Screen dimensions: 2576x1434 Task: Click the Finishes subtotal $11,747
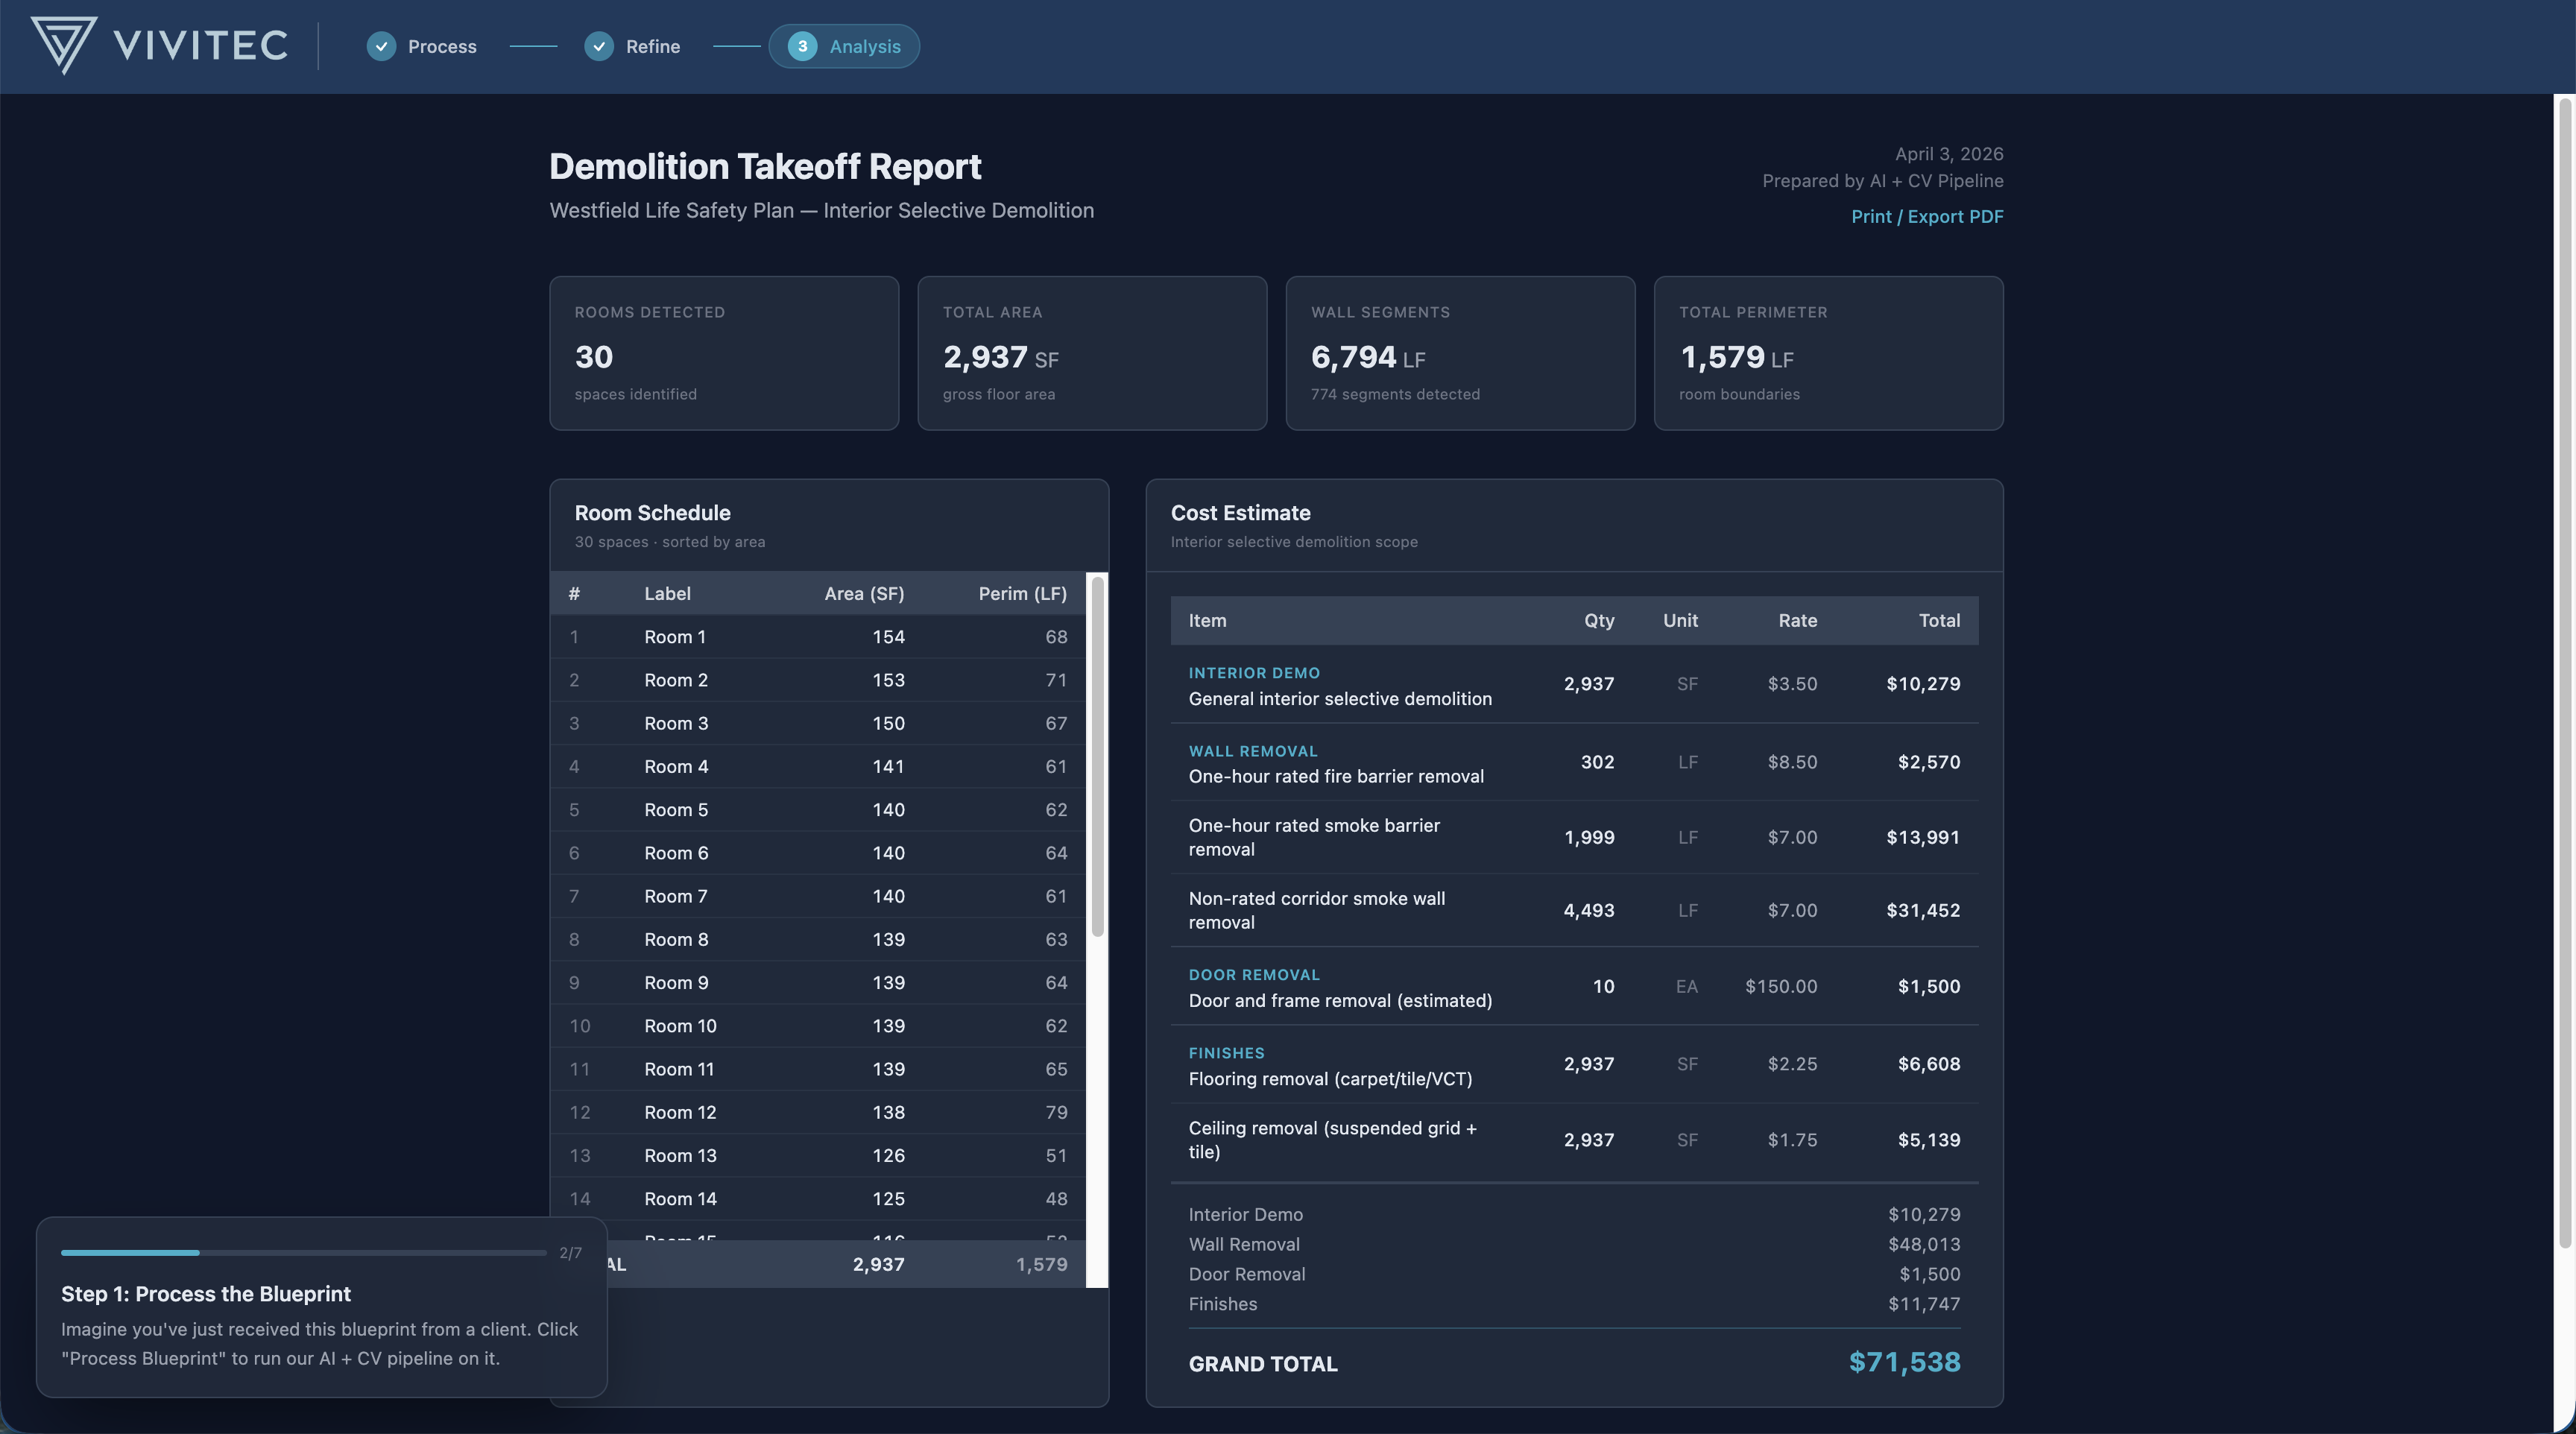click(x=1924, y=1304)
